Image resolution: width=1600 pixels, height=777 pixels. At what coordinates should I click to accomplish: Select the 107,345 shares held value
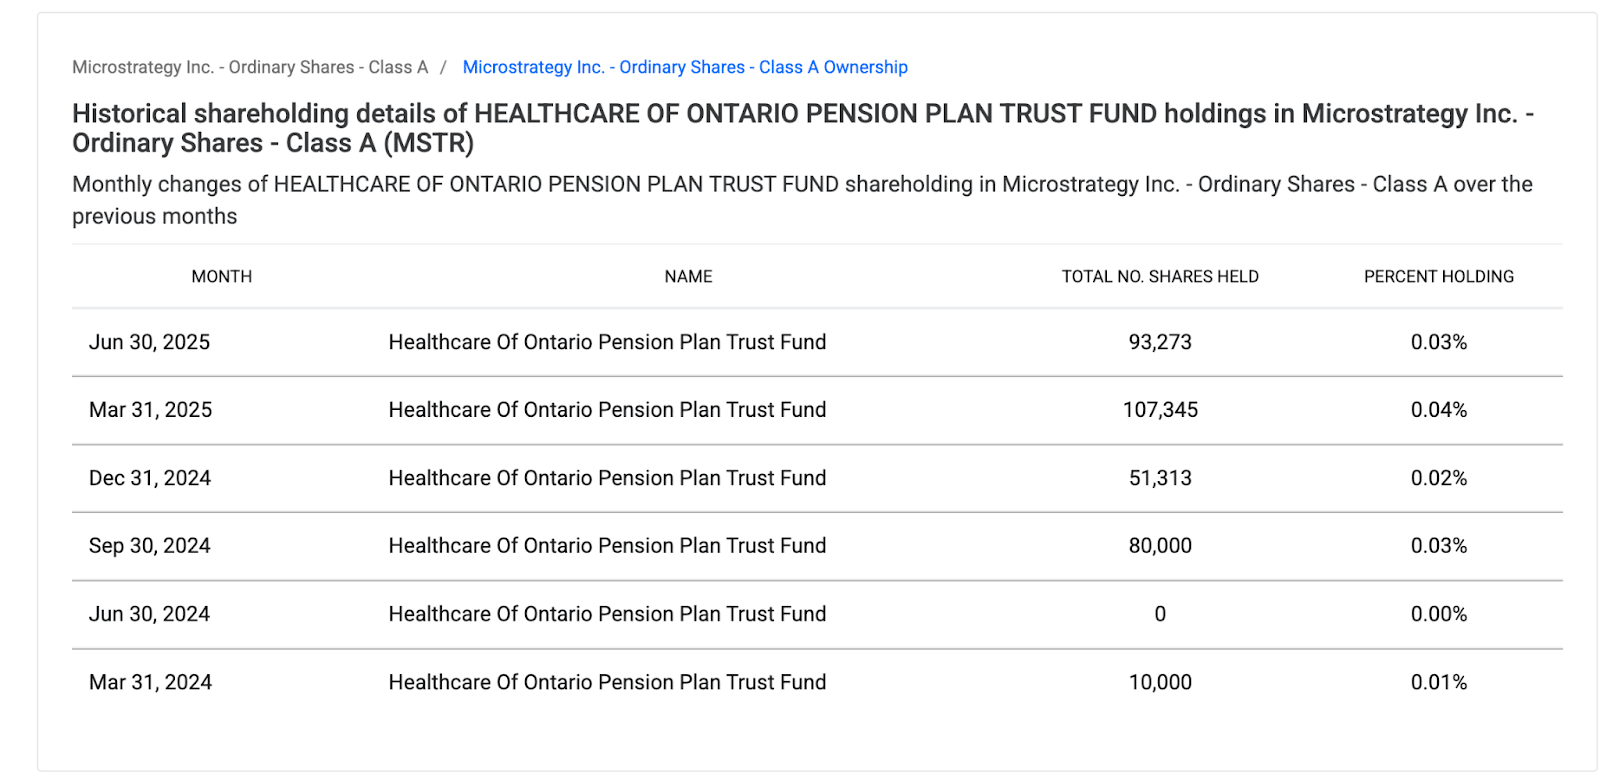[1160, 410]
